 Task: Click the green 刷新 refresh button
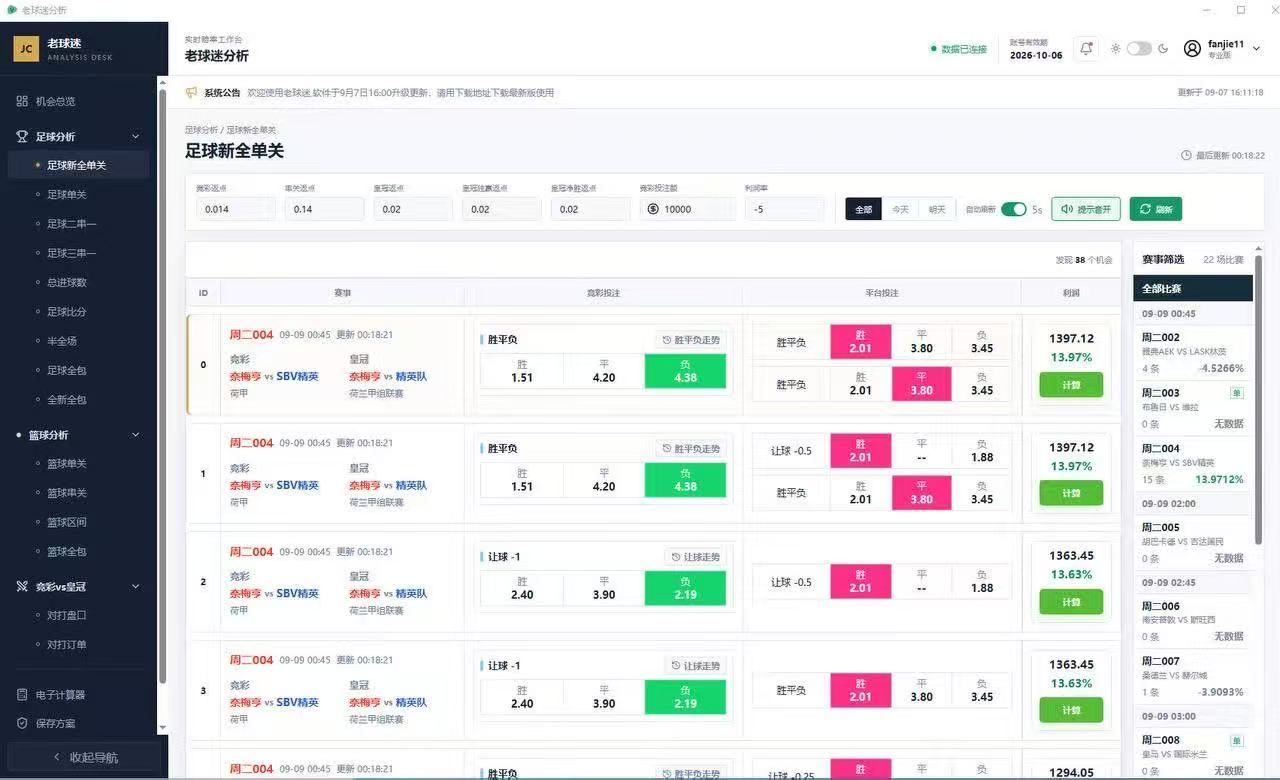[x=1156, y=209]
